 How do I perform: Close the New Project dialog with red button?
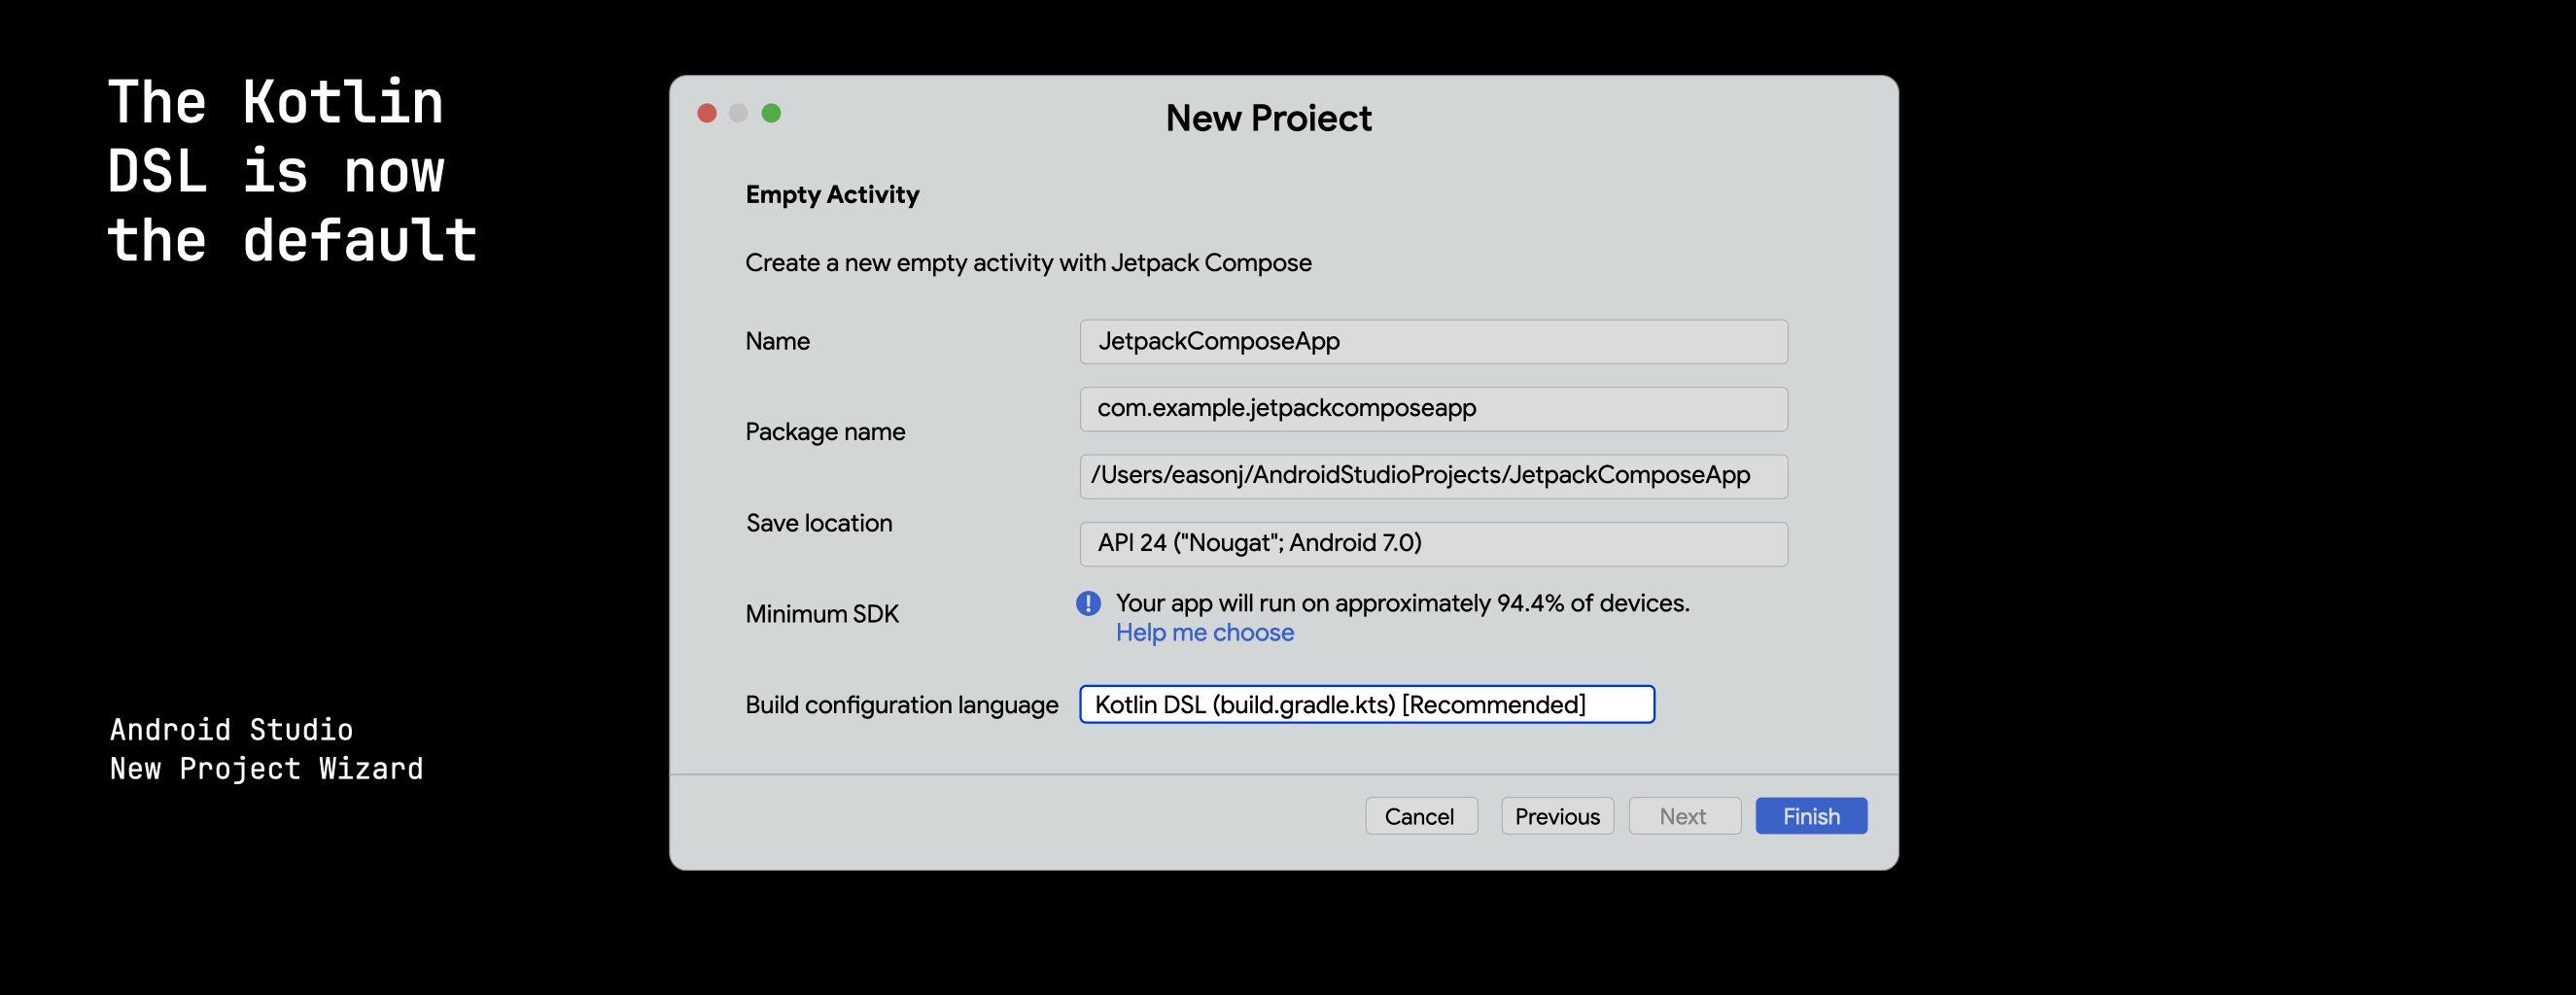[707, 113]
